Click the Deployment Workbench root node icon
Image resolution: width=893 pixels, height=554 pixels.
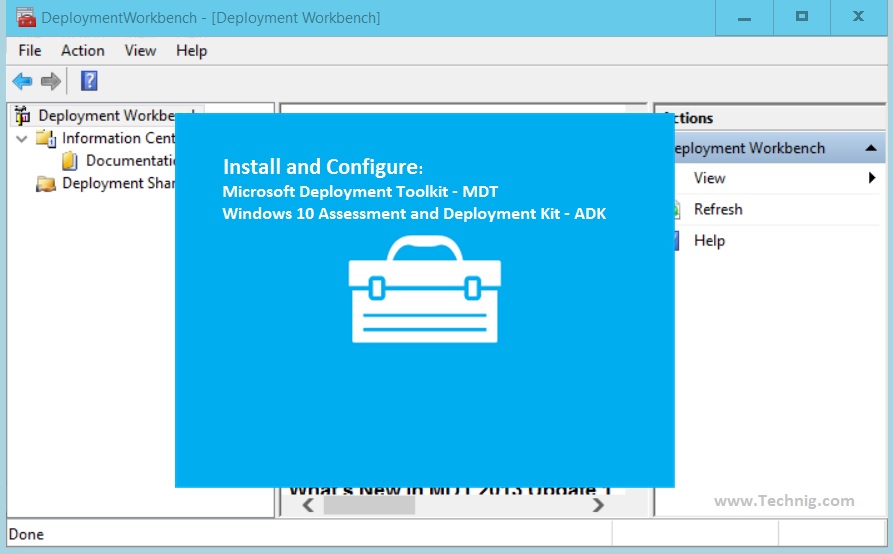click(22, 116)
